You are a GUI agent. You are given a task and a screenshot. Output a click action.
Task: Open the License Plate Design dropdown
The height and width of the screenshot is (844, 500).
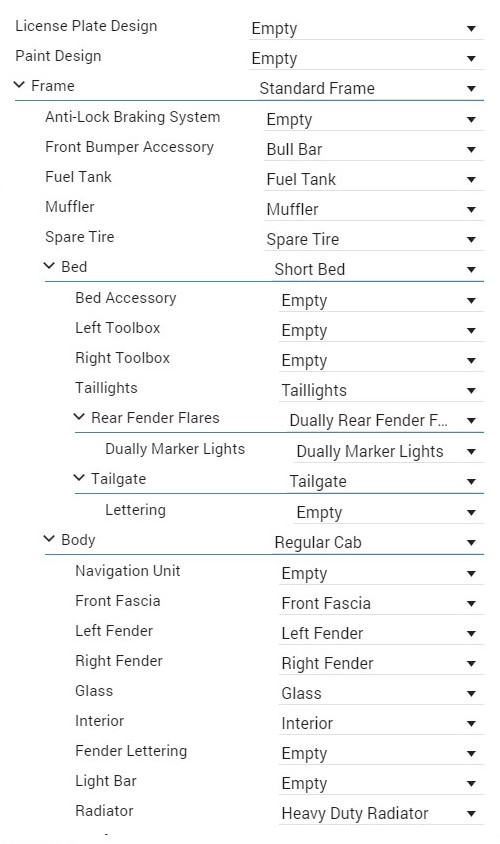[x=366, y=28]
